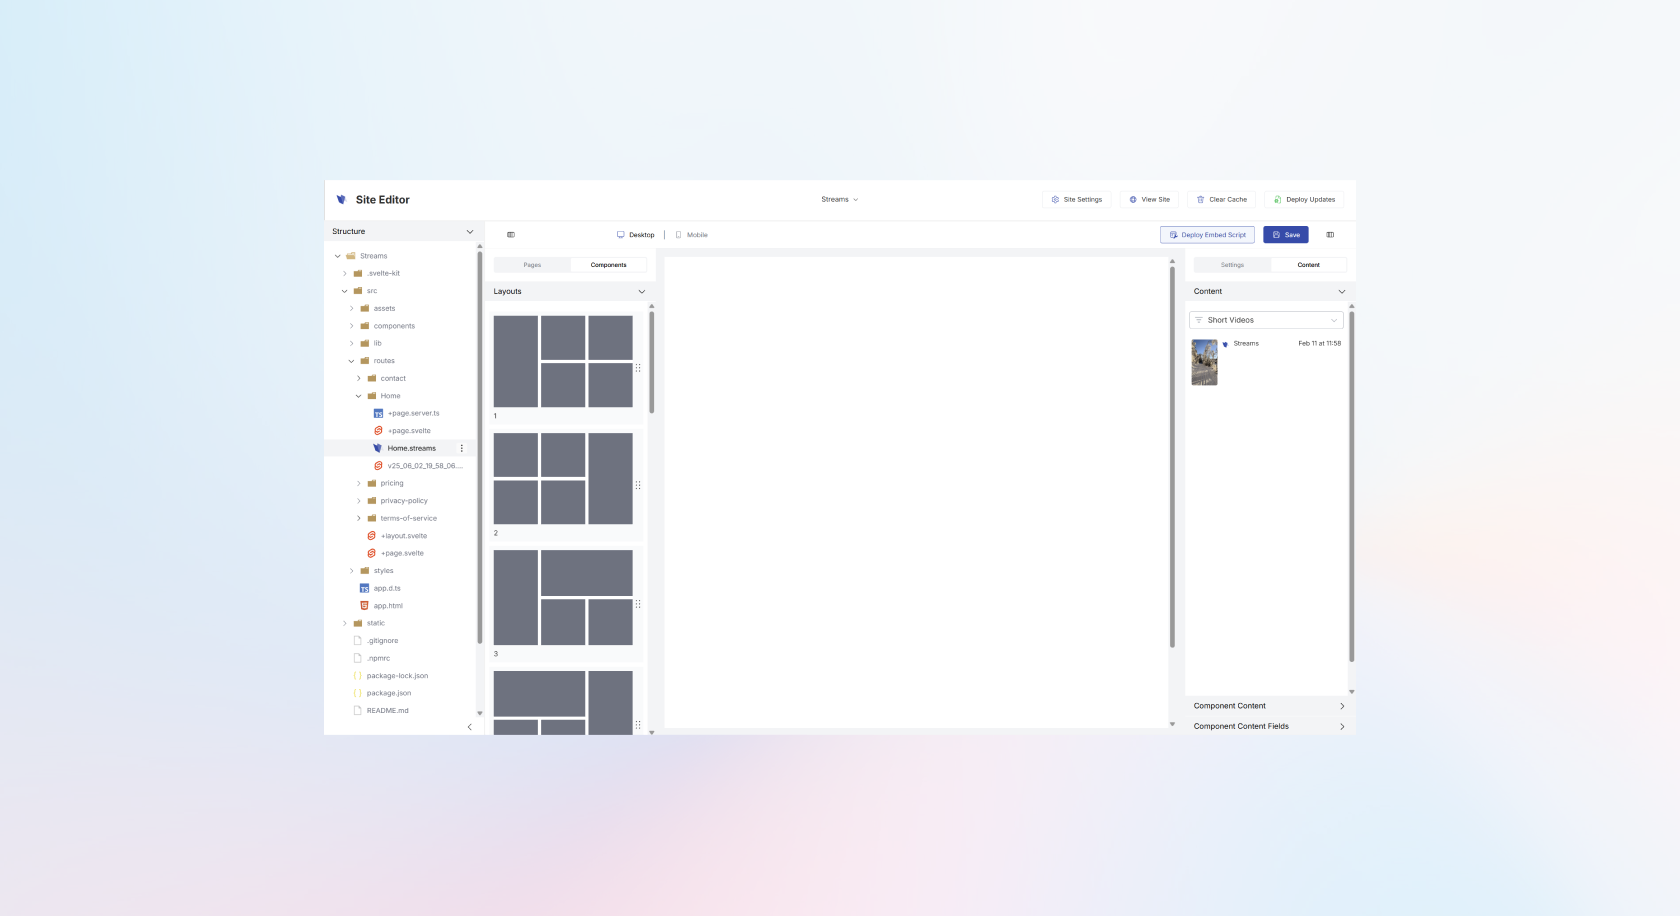Click the View Site eye icon
Viewport: 1680px width, 916px height.
click(1132, 199)
